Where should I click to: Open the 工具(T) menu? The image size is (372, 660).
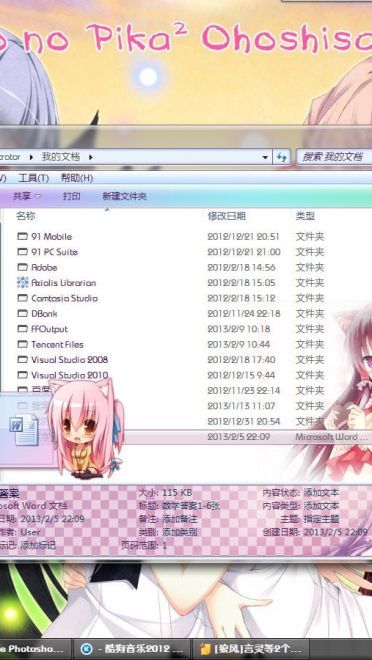coord(34,178)
